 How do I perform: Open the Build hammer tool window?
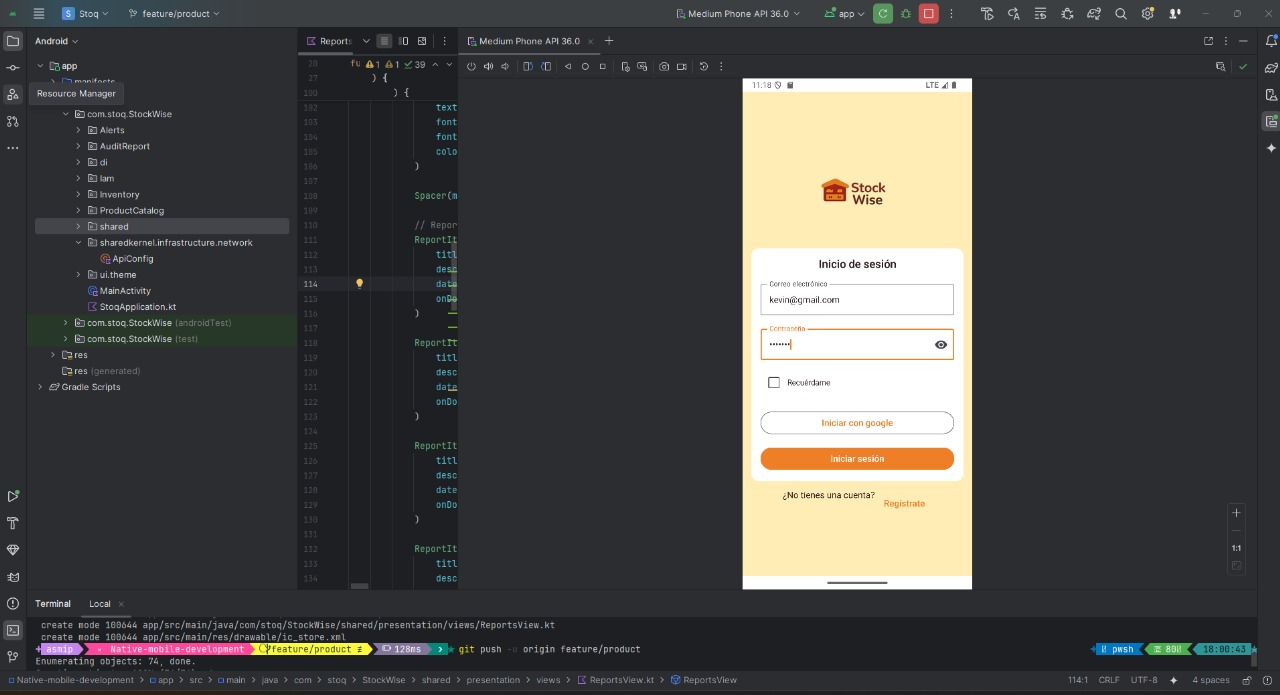(13, 523)
